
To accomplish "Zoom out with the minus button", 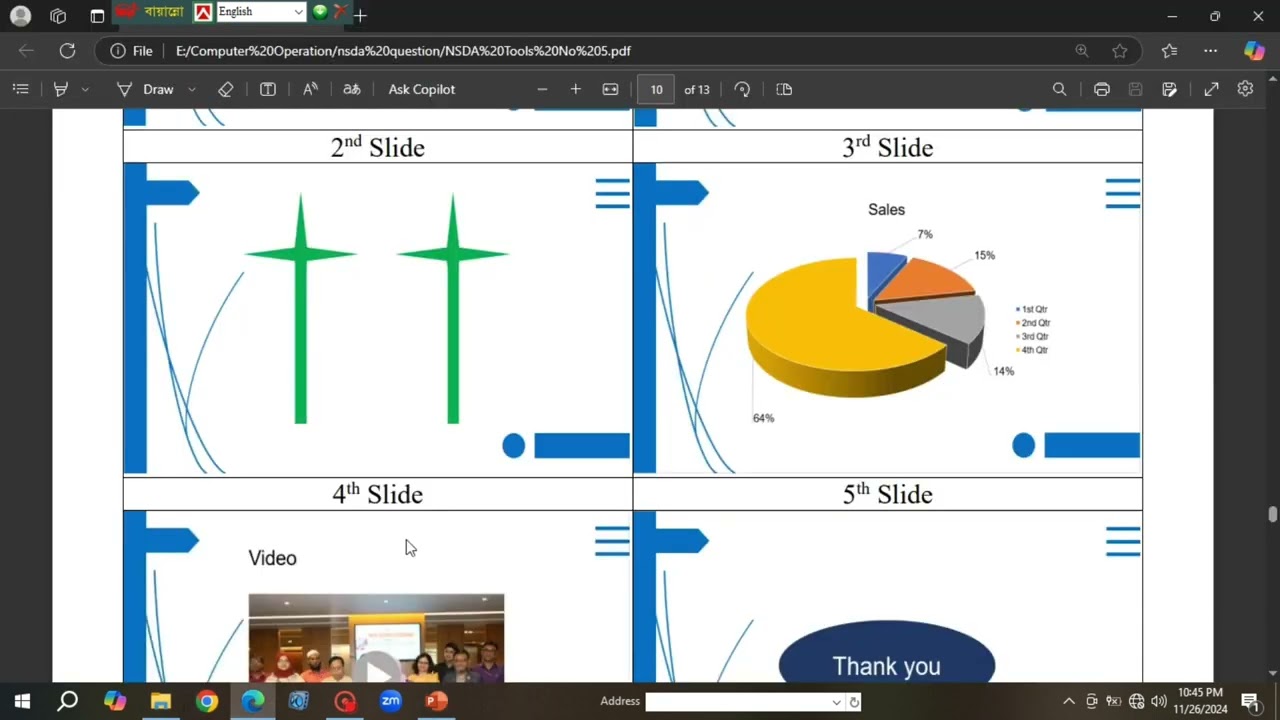I will pyautogui.click(x=542, y=89).
